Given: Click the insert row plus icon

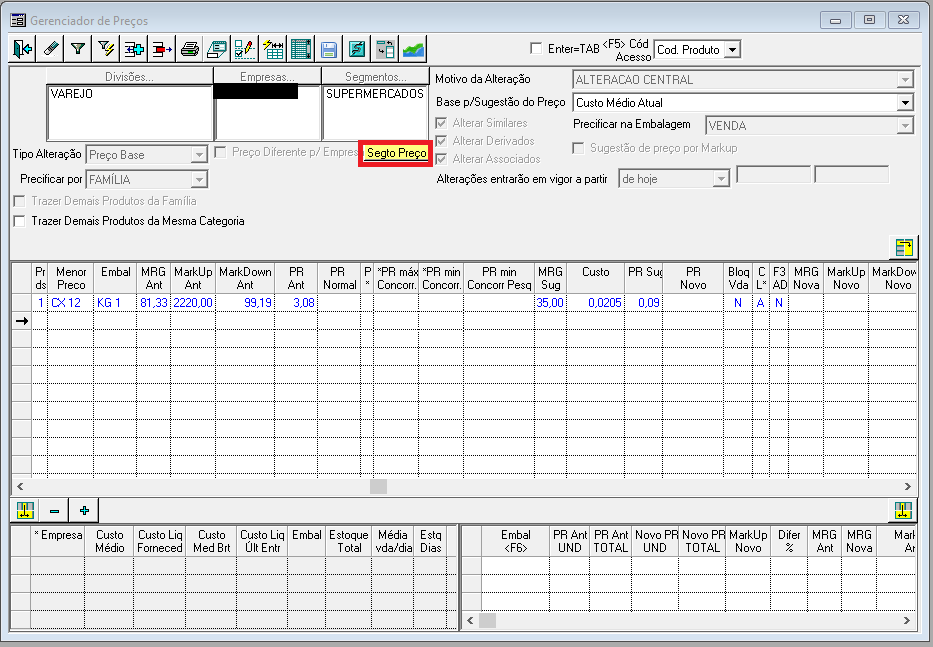Looking at the screenshot, I should (x=134, y=49).
